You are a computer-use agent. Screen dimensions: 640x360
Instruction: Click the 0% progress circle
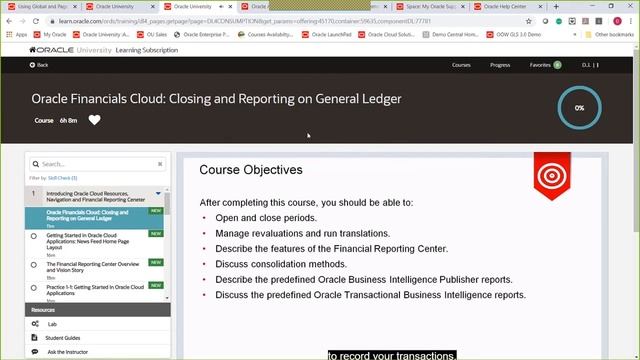579,108
